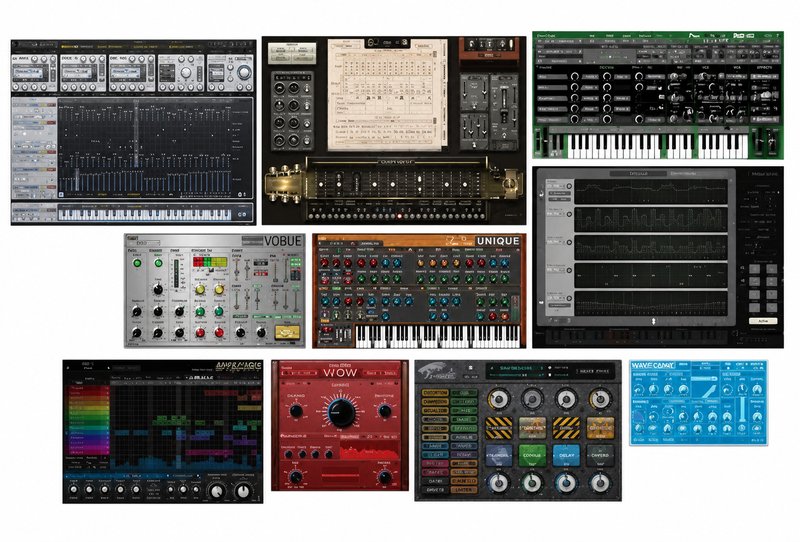Toggle the second green LED button in VOBUE

(x=158, y=263)
